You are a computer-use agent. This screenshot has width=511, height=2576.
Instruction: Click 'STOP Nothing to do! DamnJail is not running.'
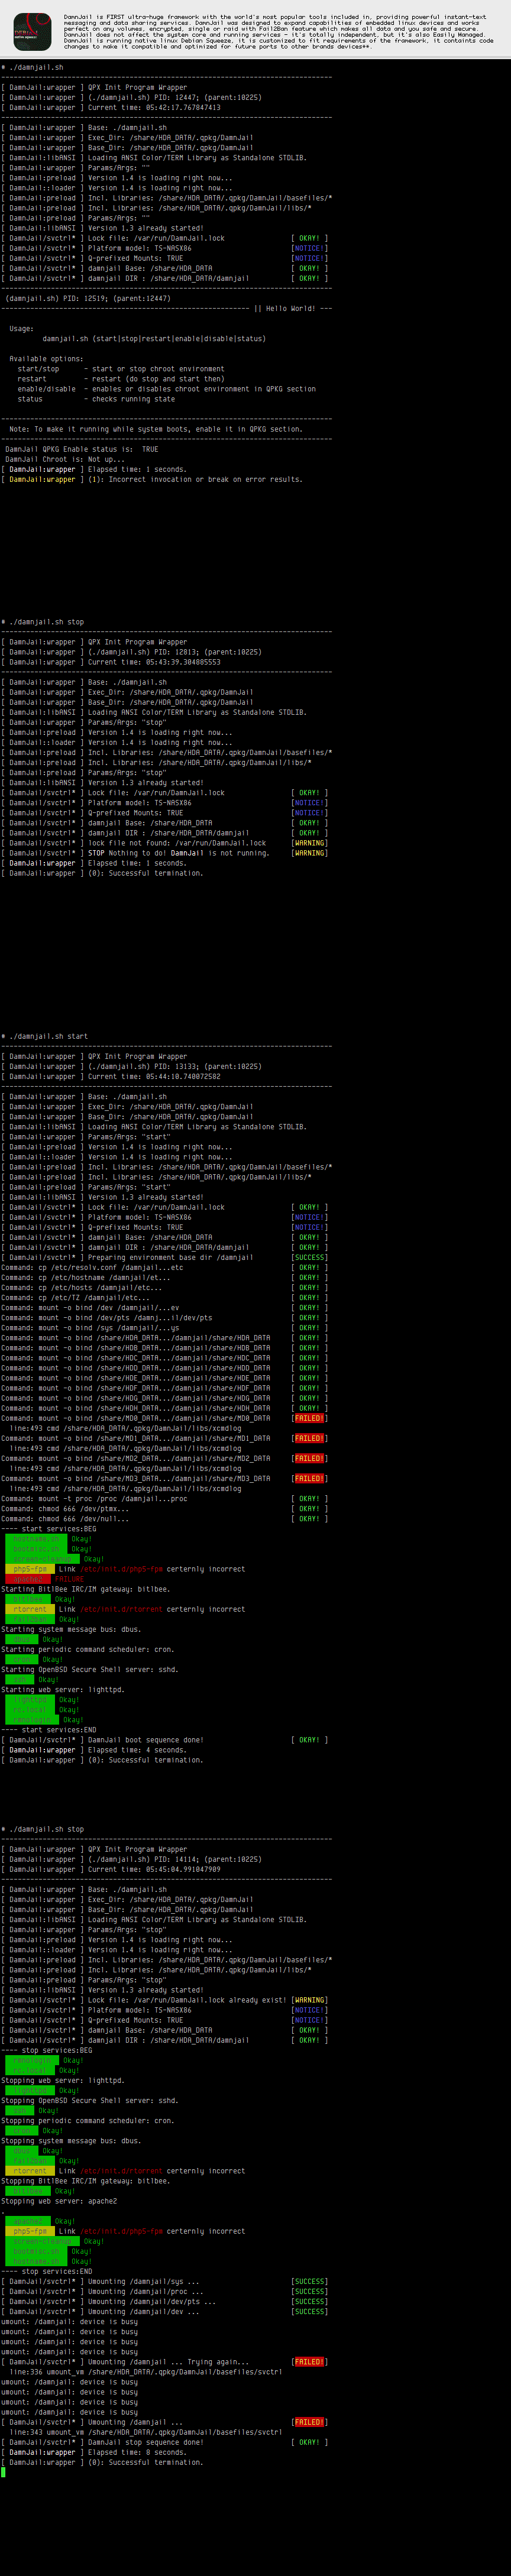[x=179, y=852]
